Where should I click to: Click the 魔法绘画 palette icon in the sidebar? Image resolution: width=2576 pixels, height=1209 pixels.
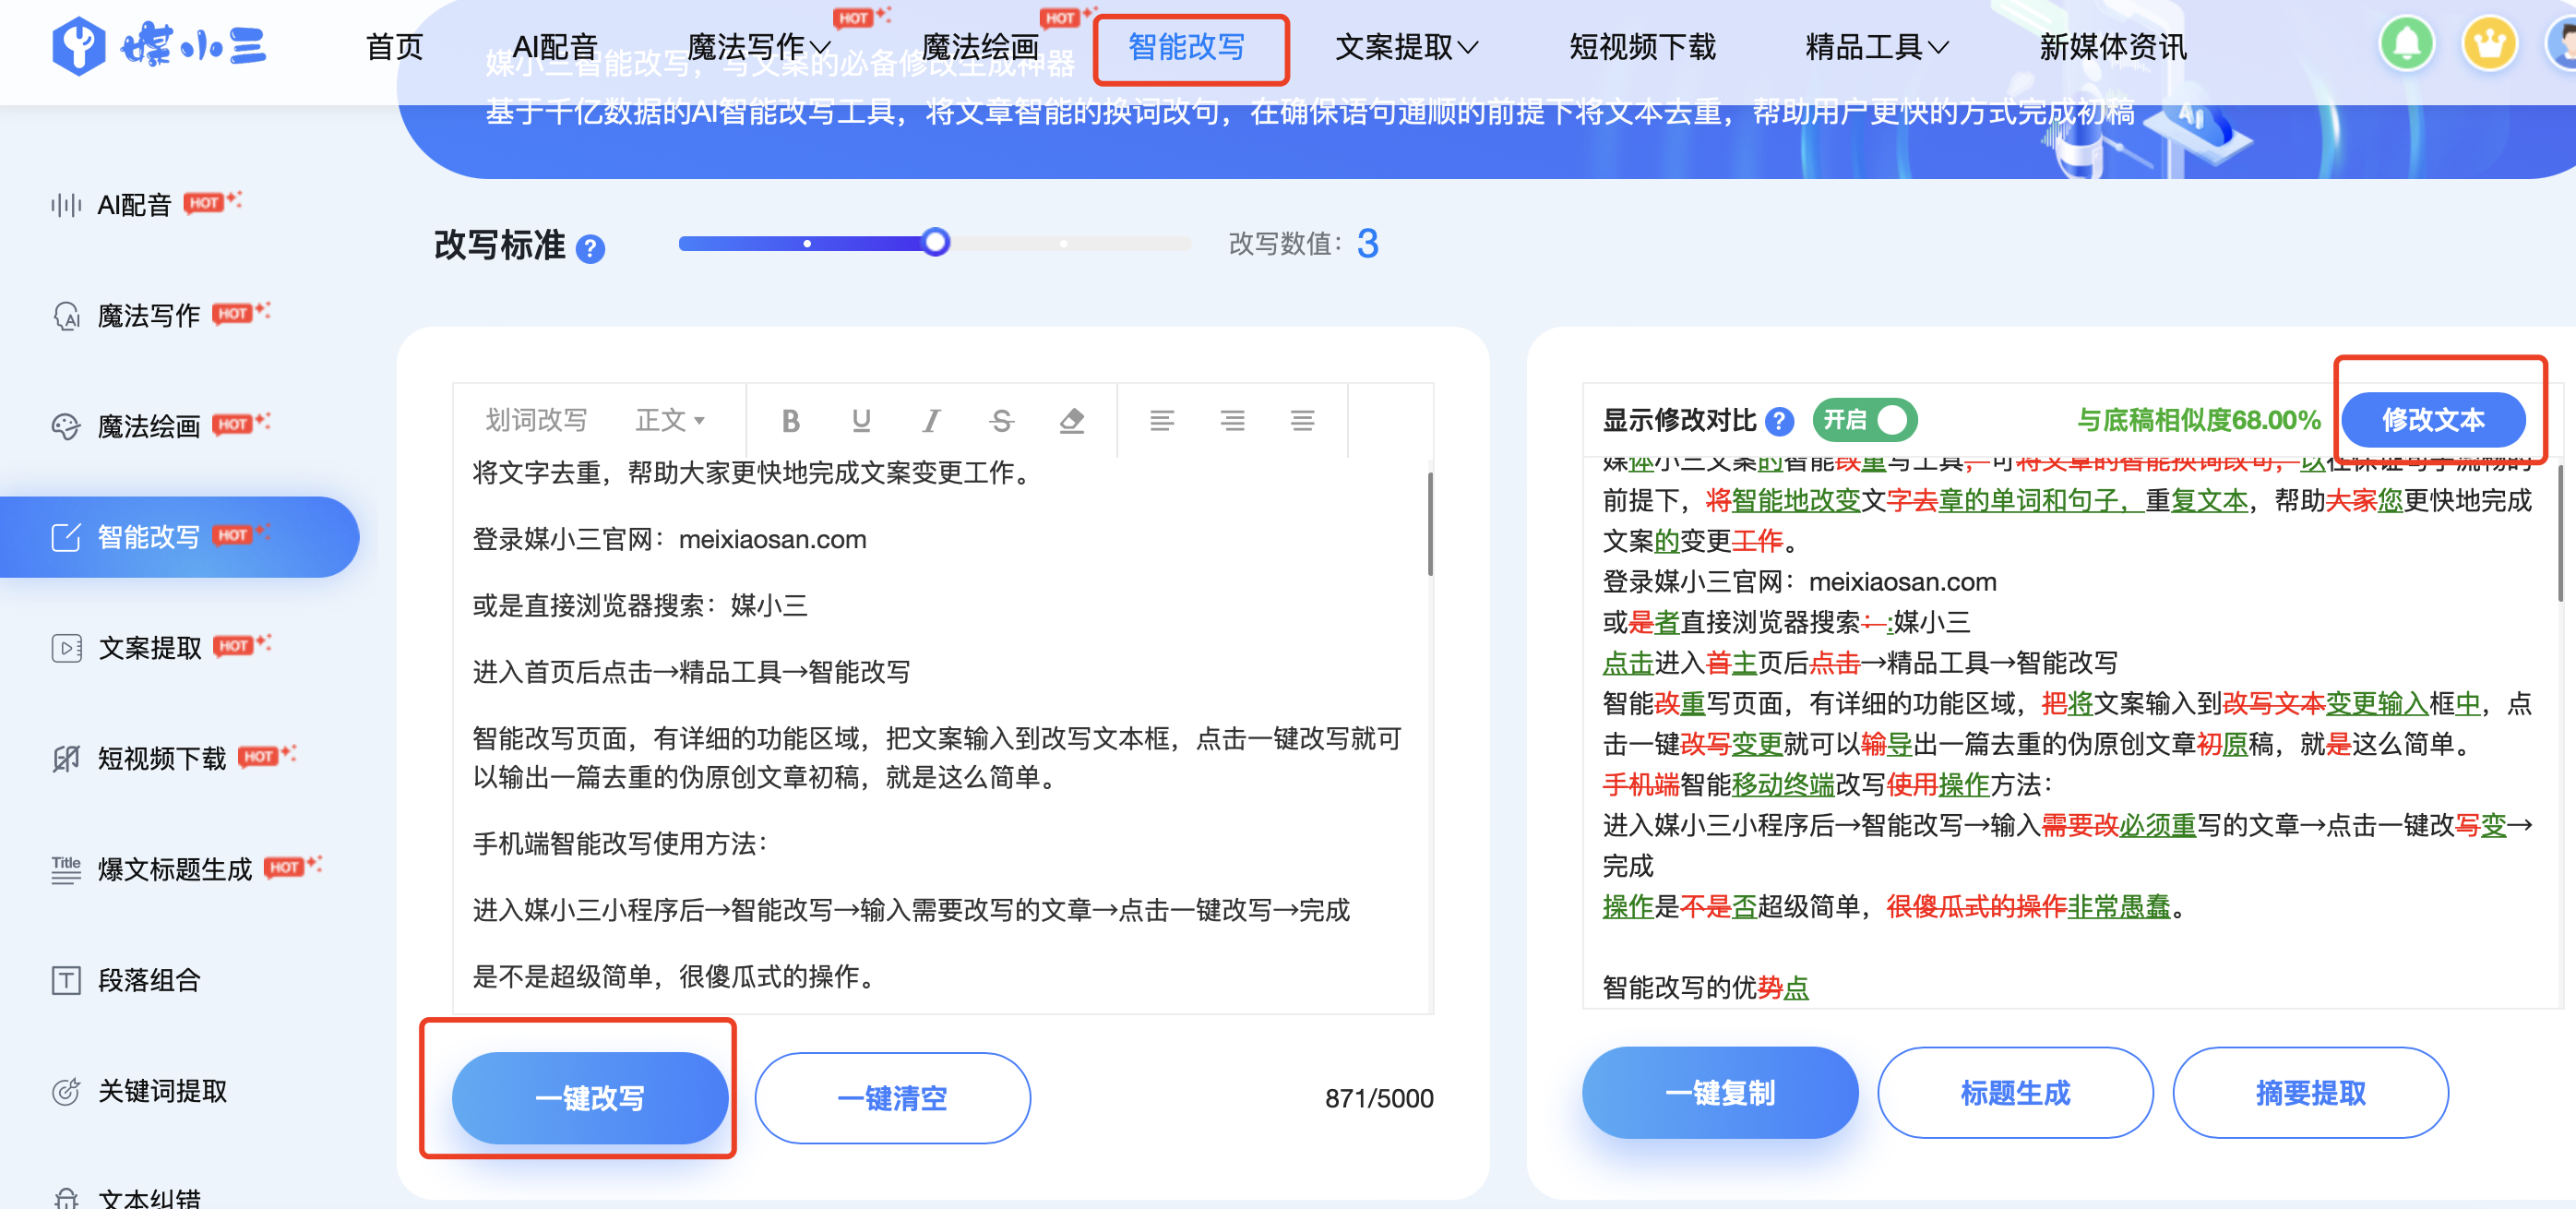pyautogui.click(x=66, y=427)
